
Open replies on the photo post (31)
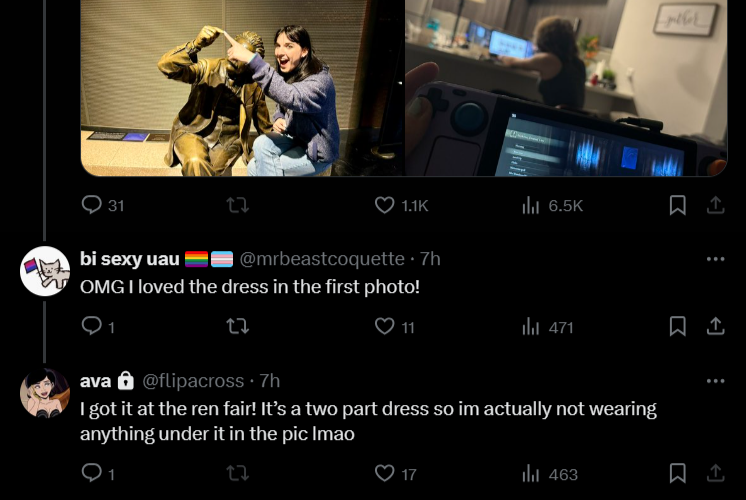coord(103,206)
